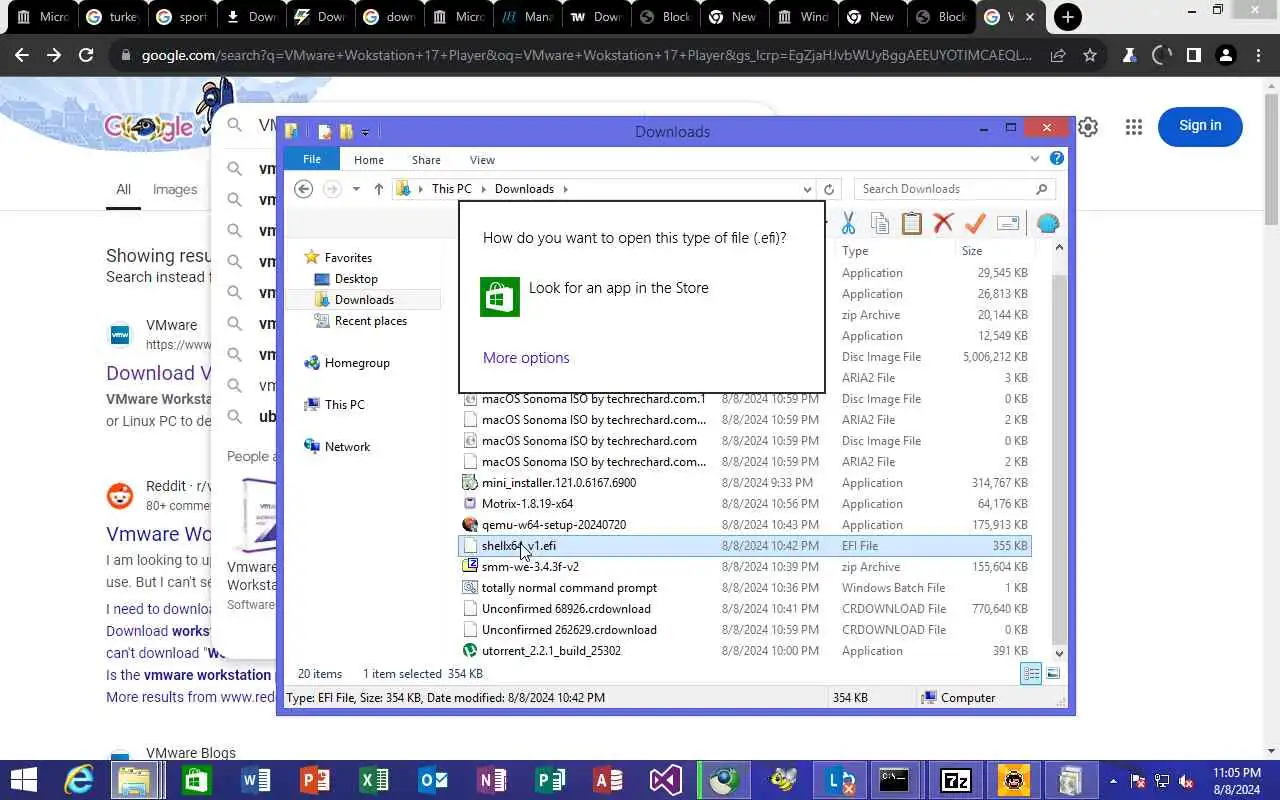
Task: Open PowerPoint from the taskbar
Action: (315, 780)
